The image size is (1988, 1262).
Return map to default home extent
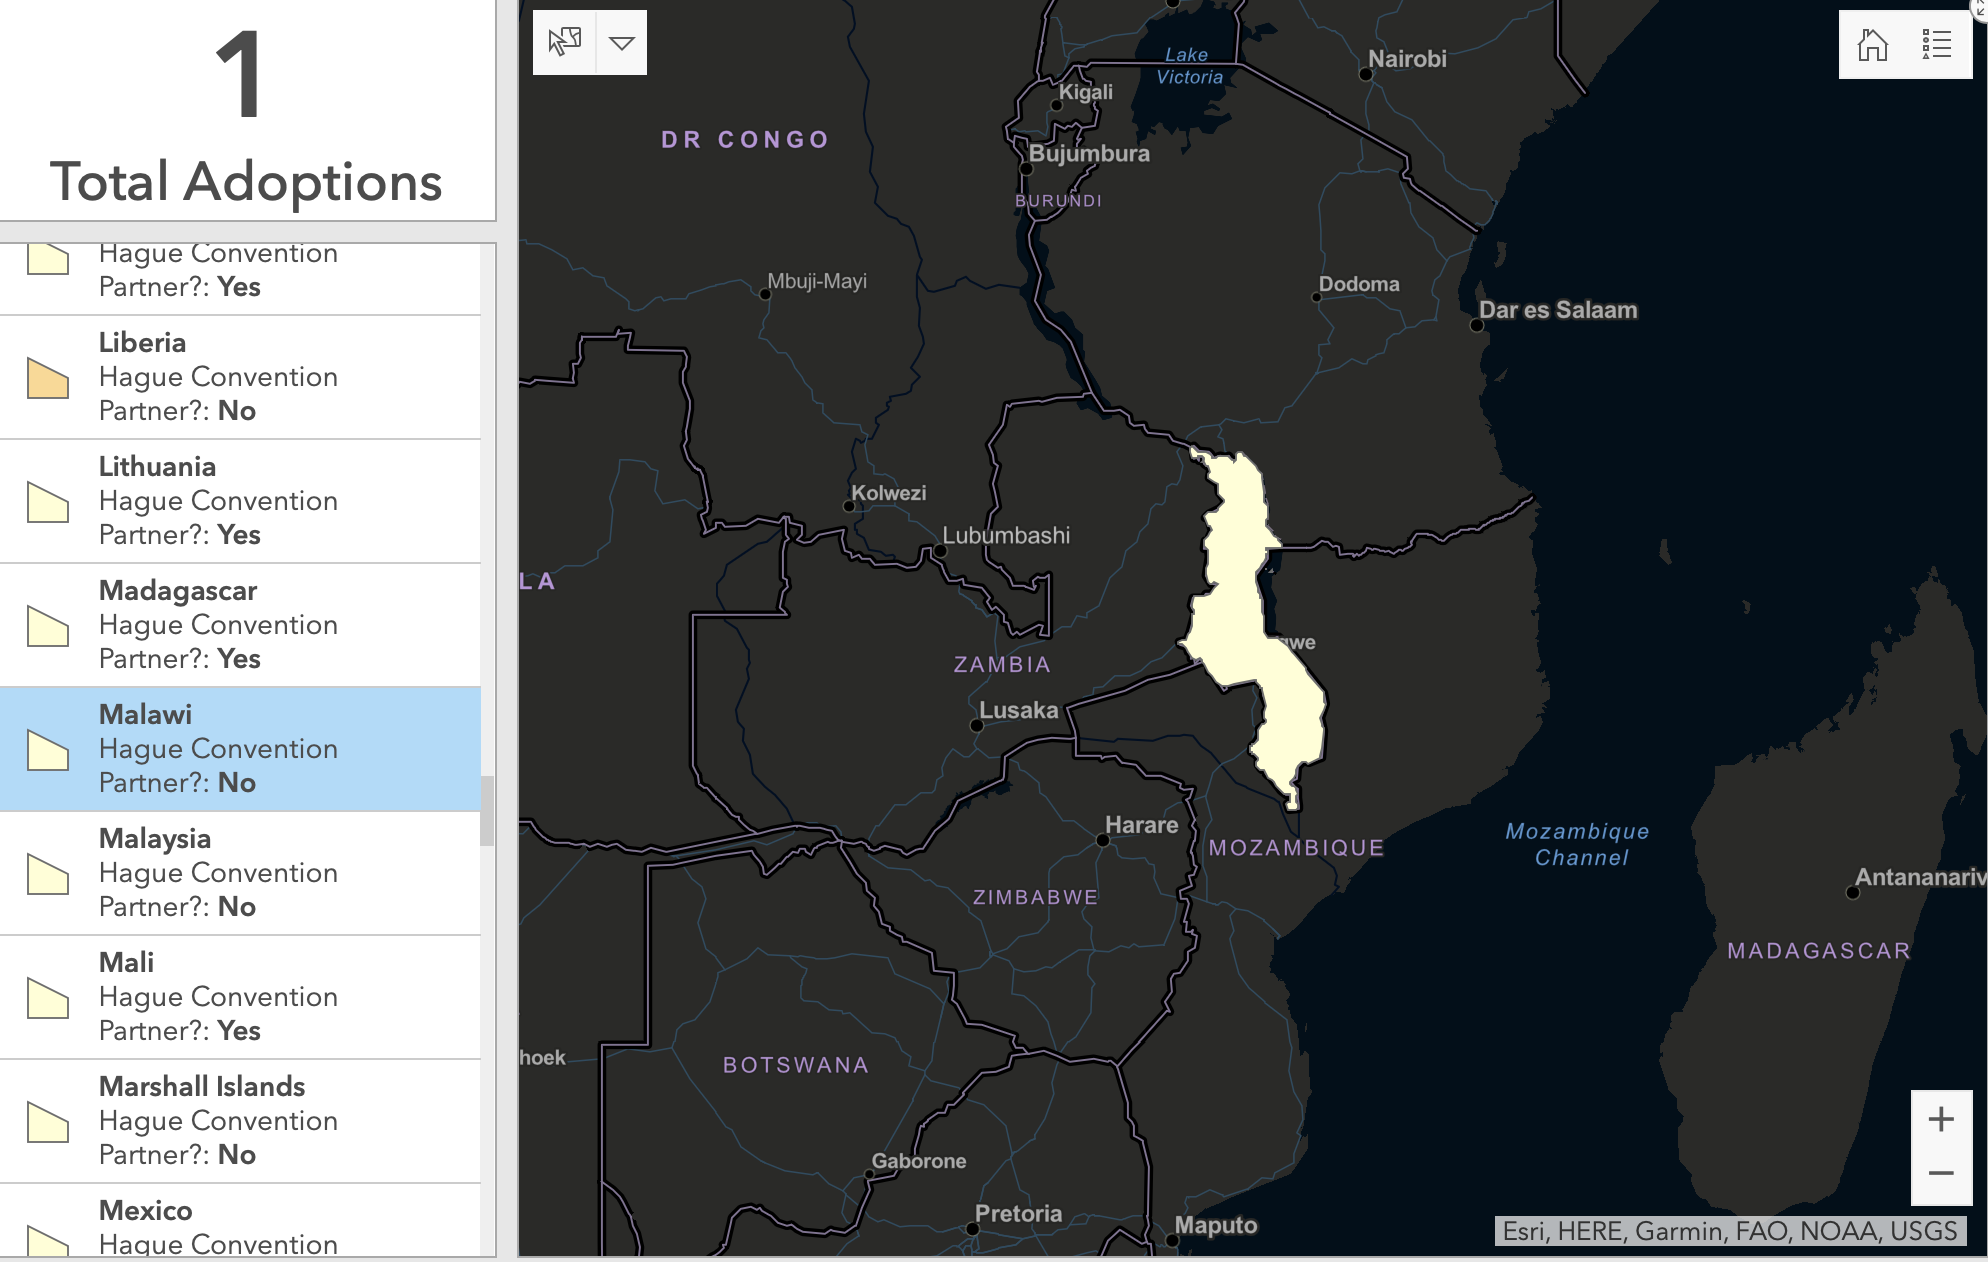1872,45
